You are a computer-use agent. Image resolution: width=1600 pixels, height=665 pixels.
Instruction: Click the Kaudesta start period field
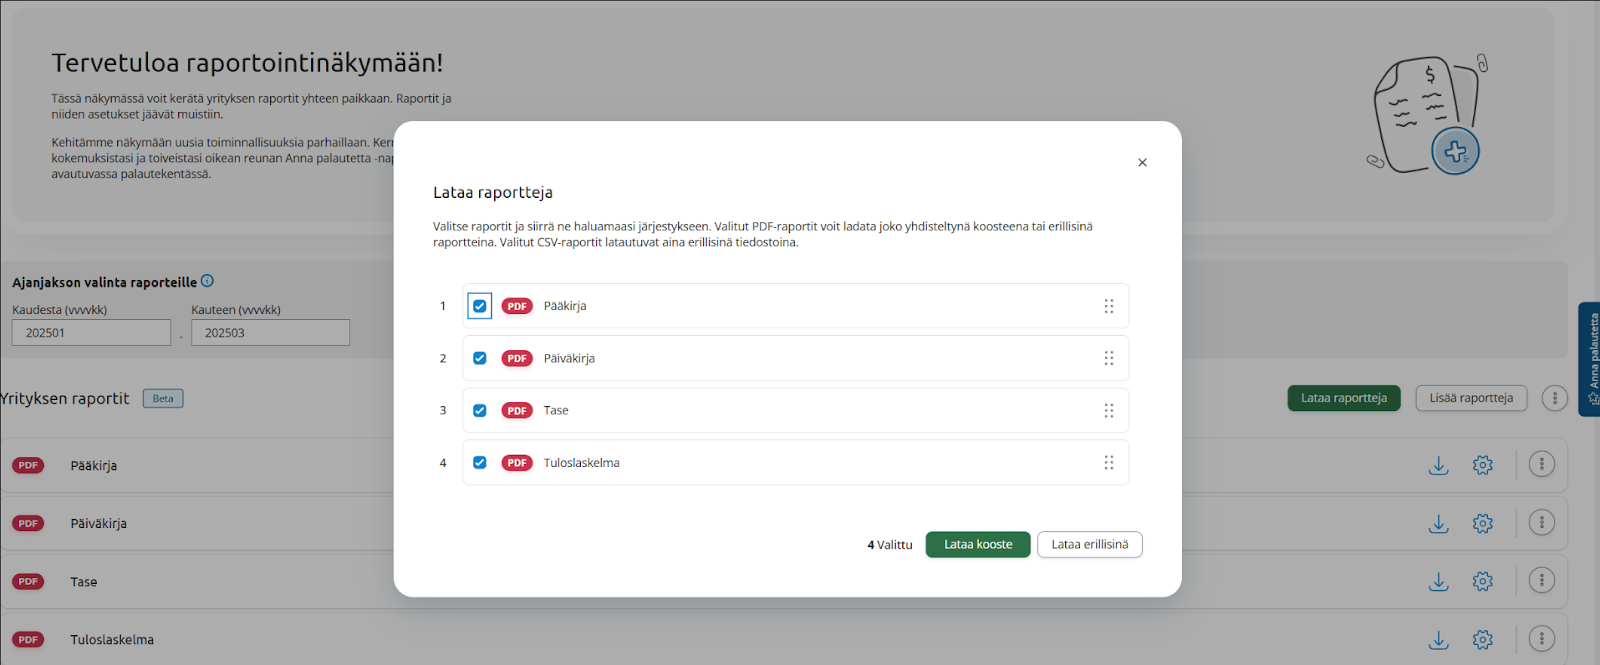pos(91,333)
